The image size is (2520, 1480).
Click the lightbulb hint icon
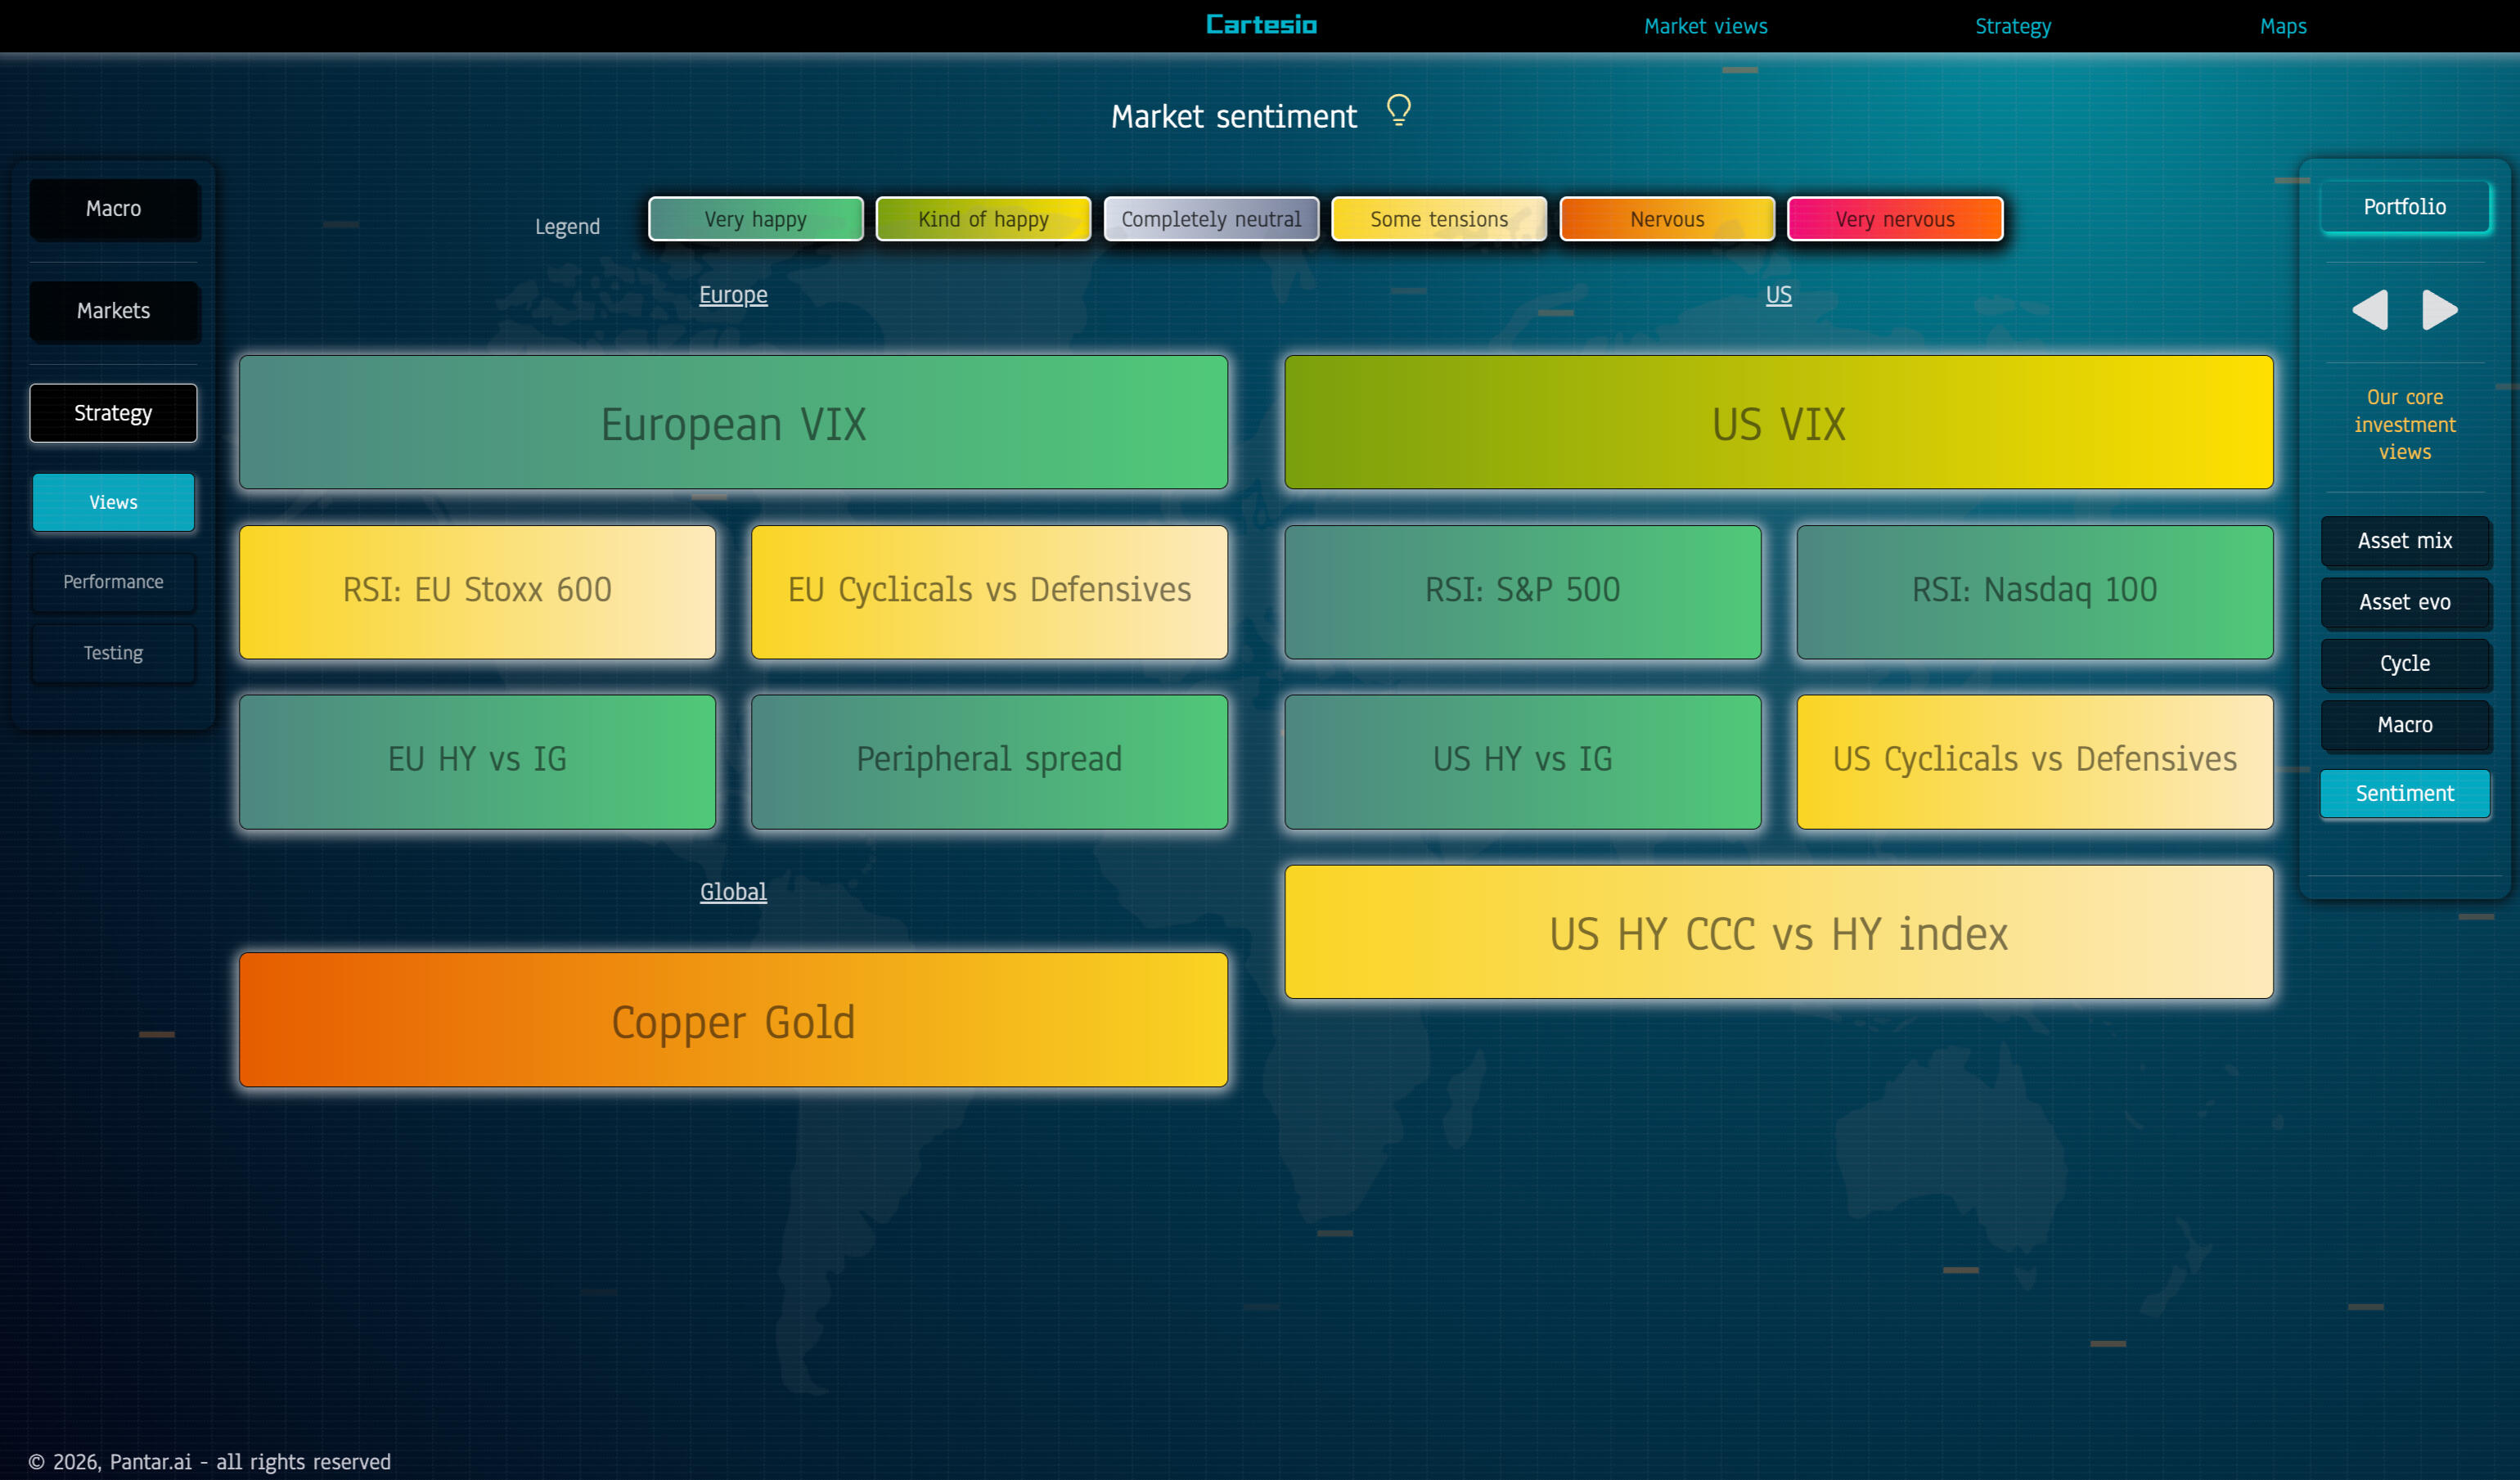1398,110
